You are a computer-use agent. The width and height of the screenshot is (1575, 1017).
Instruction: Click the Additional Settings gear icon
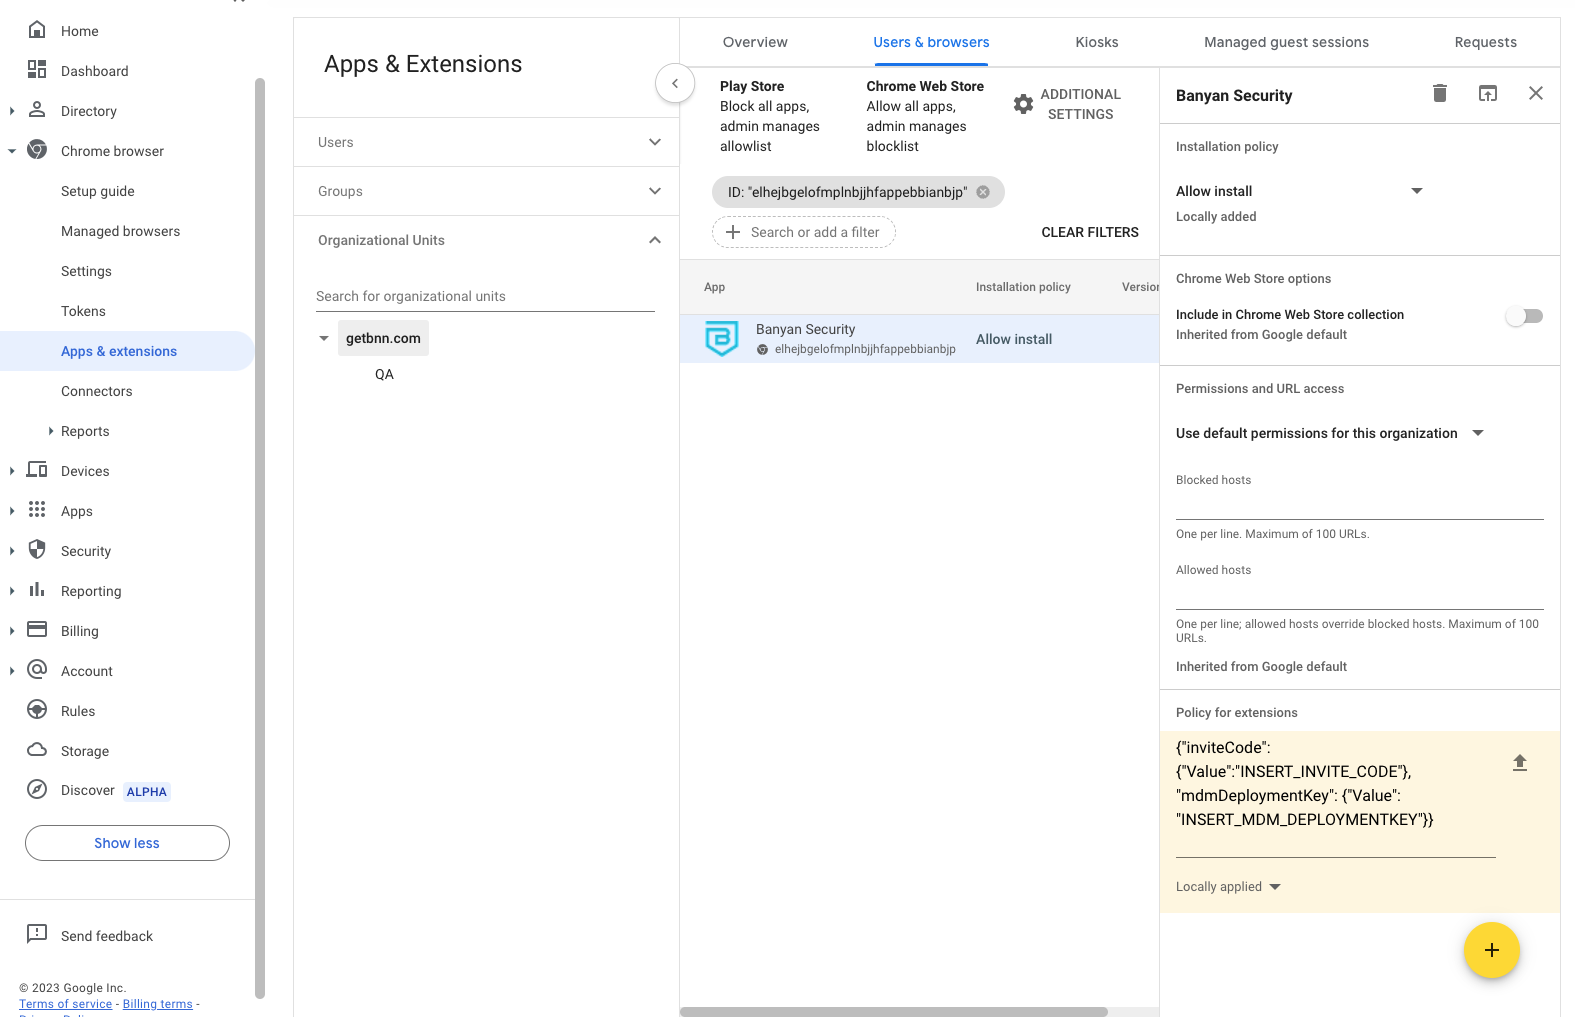[x=1023, y=104]
